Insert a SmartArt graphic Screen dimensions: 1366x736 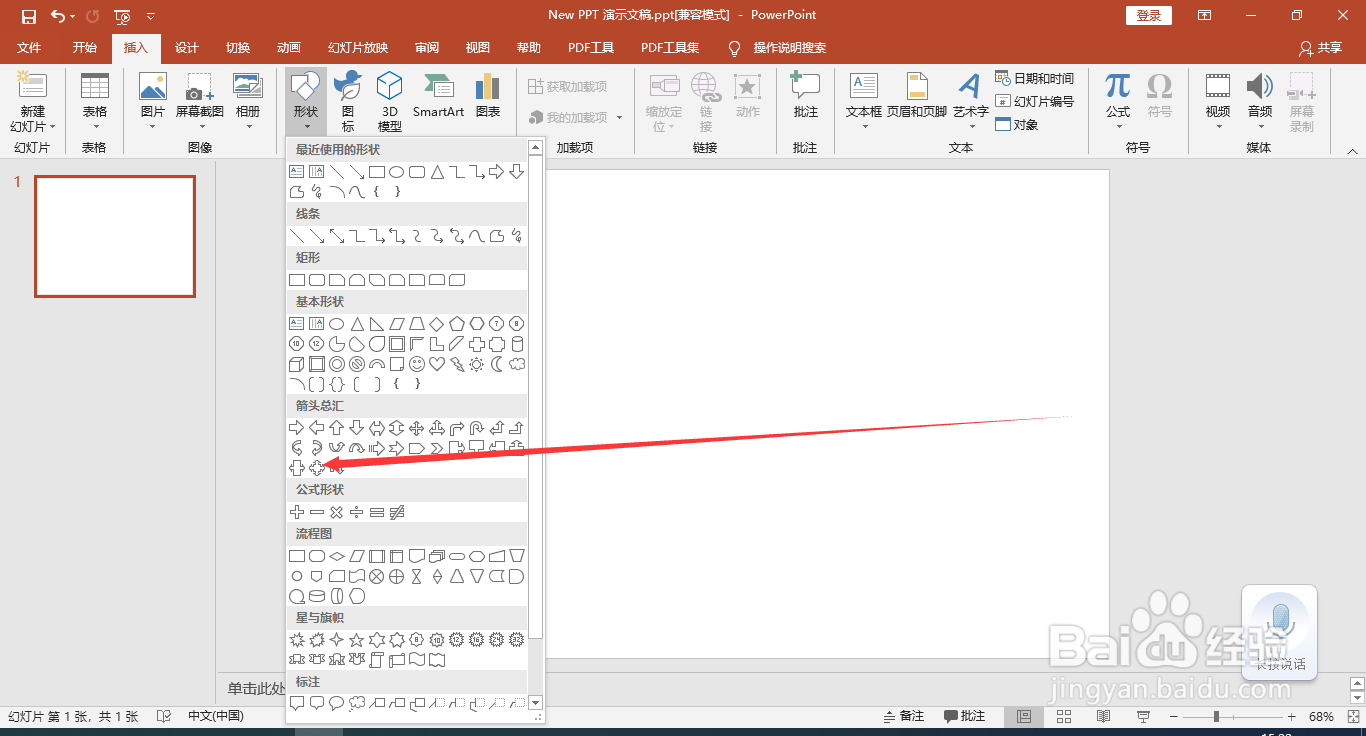point(438,98)
